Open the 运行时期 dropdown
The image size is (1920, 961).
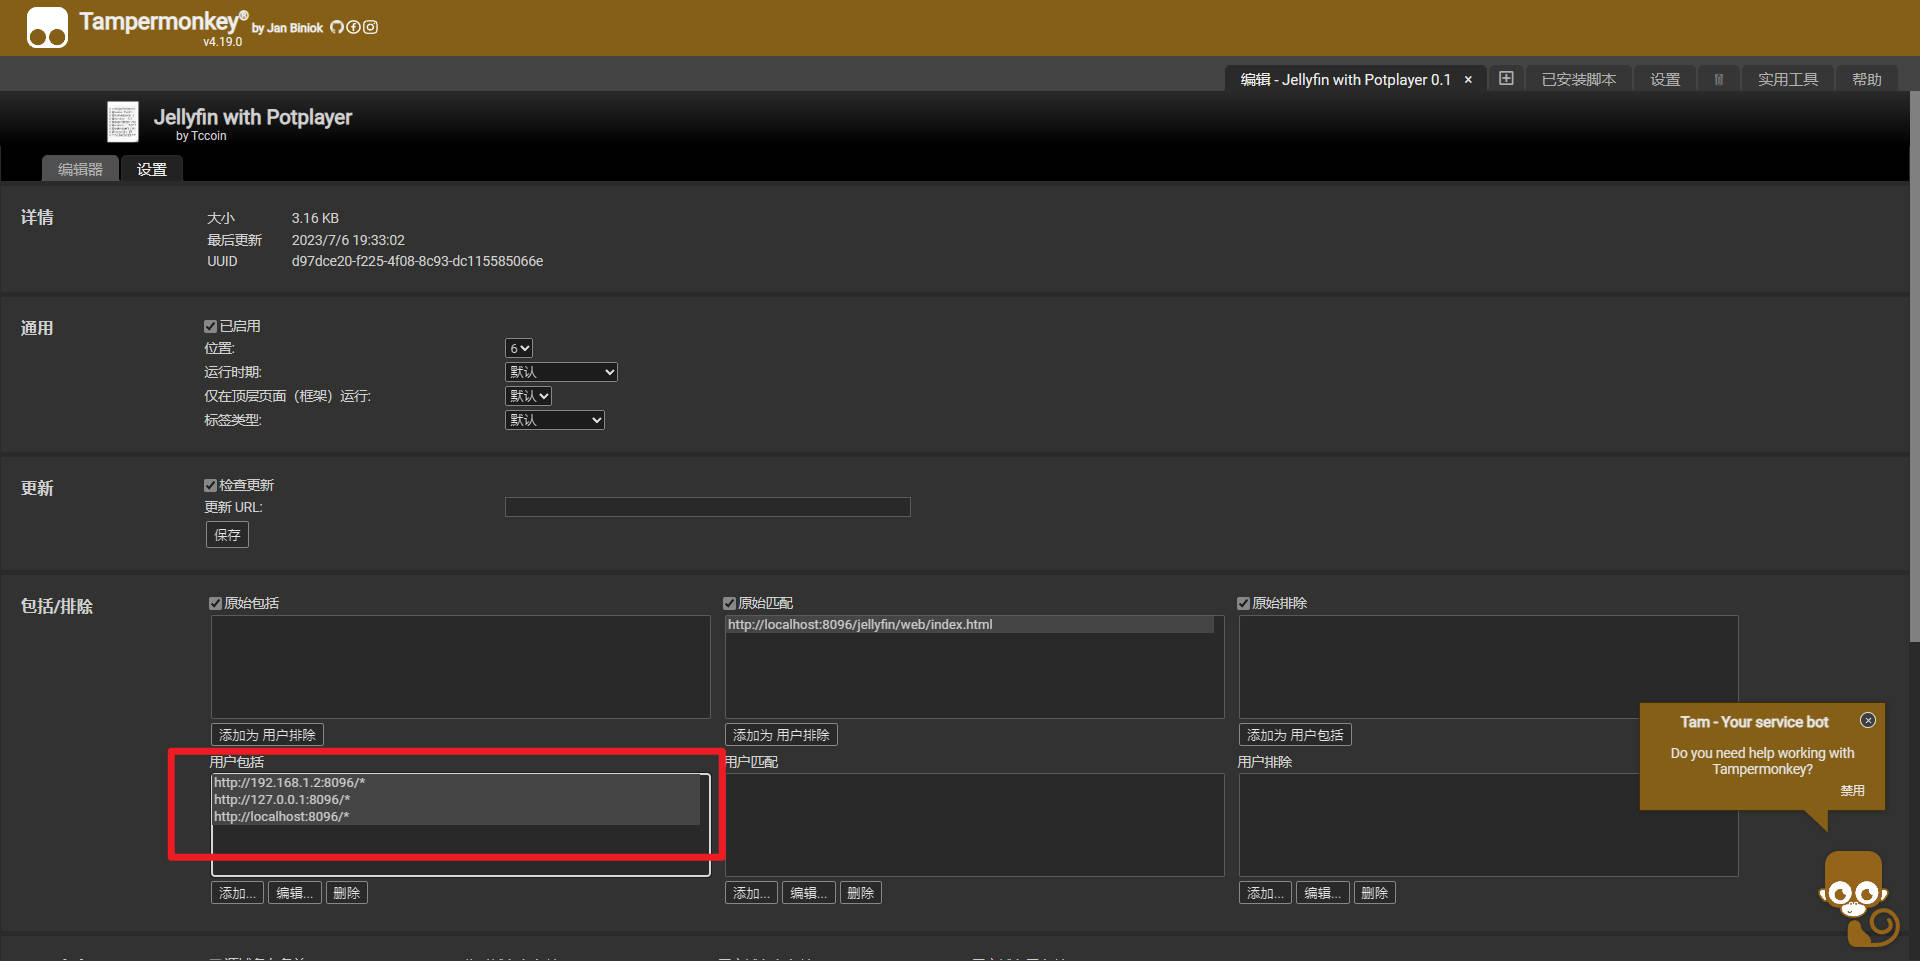coord(561,372)
